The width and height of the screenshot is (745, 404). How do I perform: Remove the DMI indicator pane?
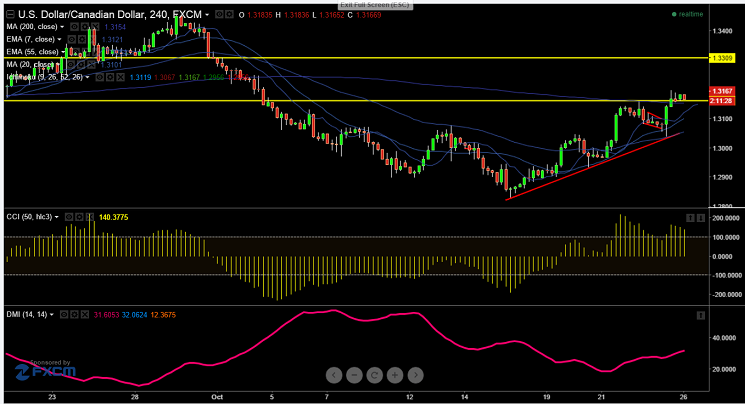pos(85,315)
